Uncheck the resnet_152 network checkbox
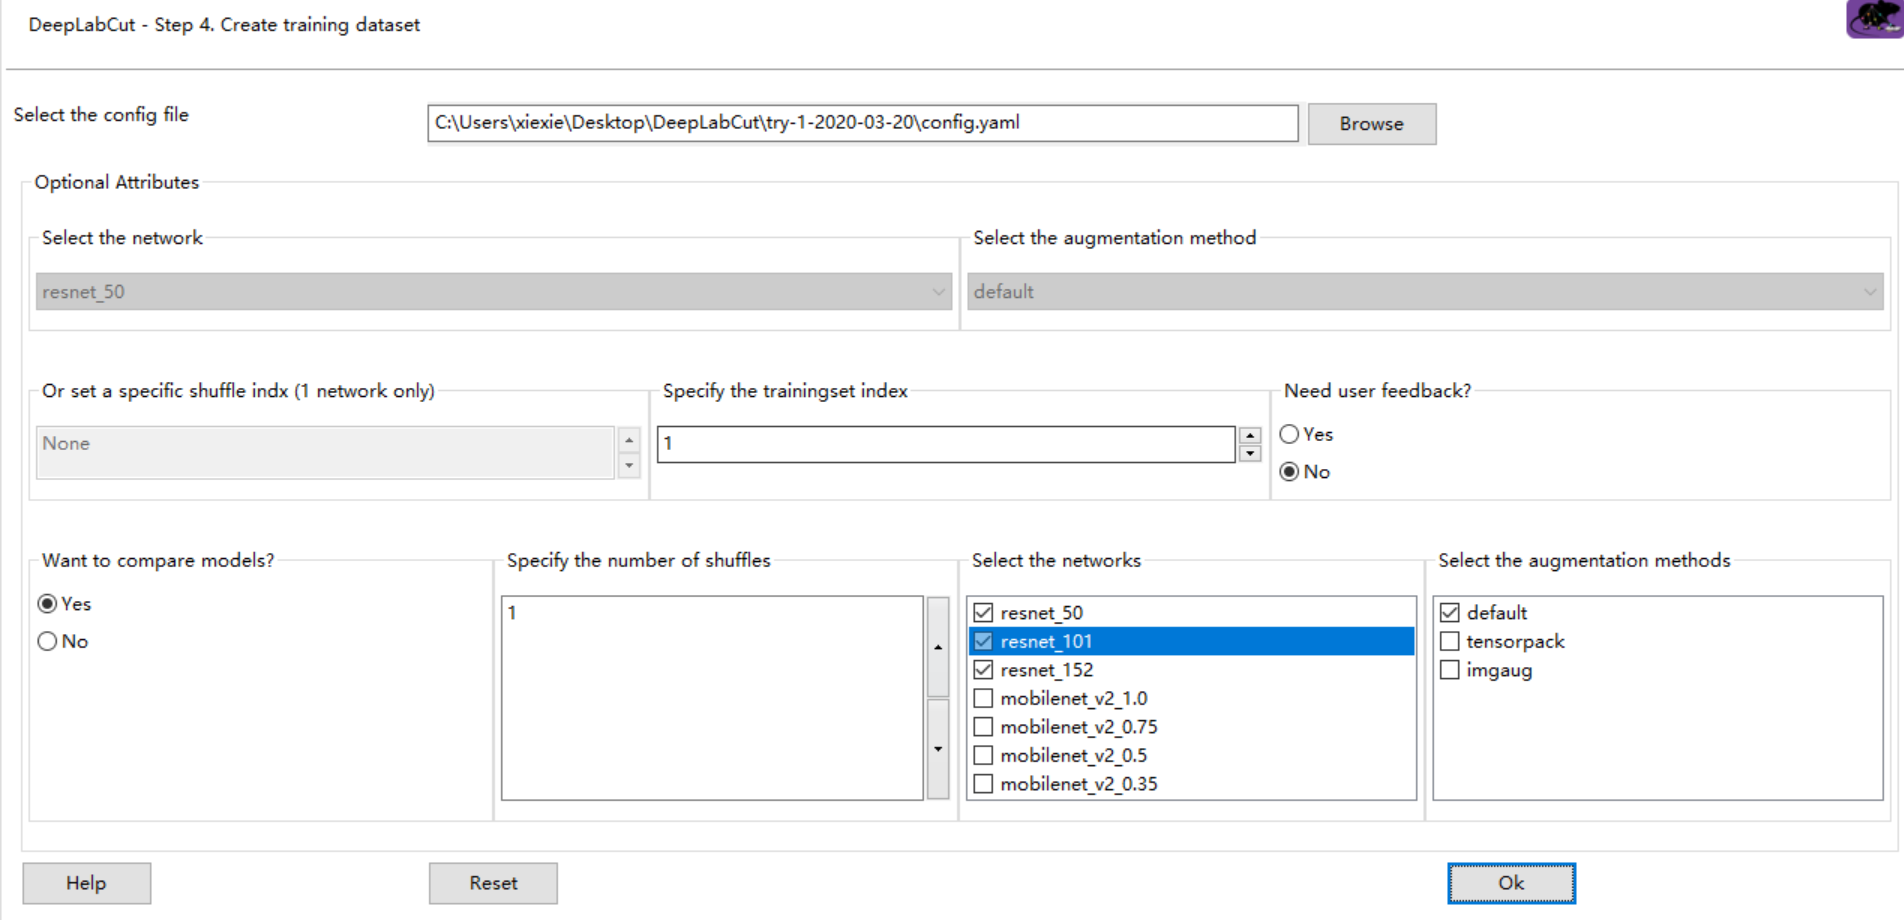 tap(983, 670)
